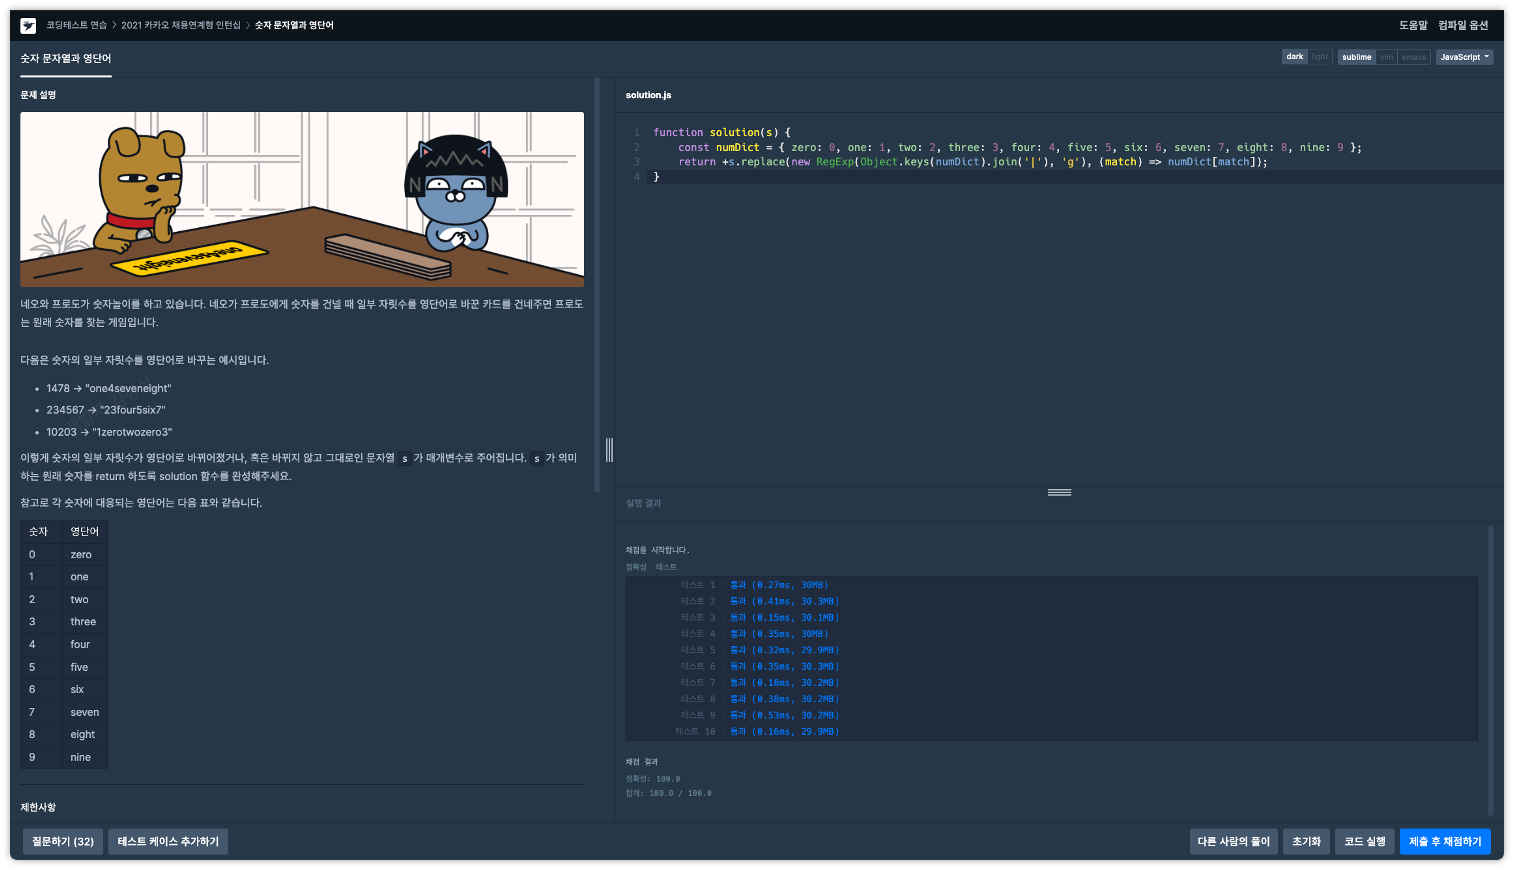1514x870 pixels.
Task: Open the 도움말 help menu
Action: coord(1413,25)
